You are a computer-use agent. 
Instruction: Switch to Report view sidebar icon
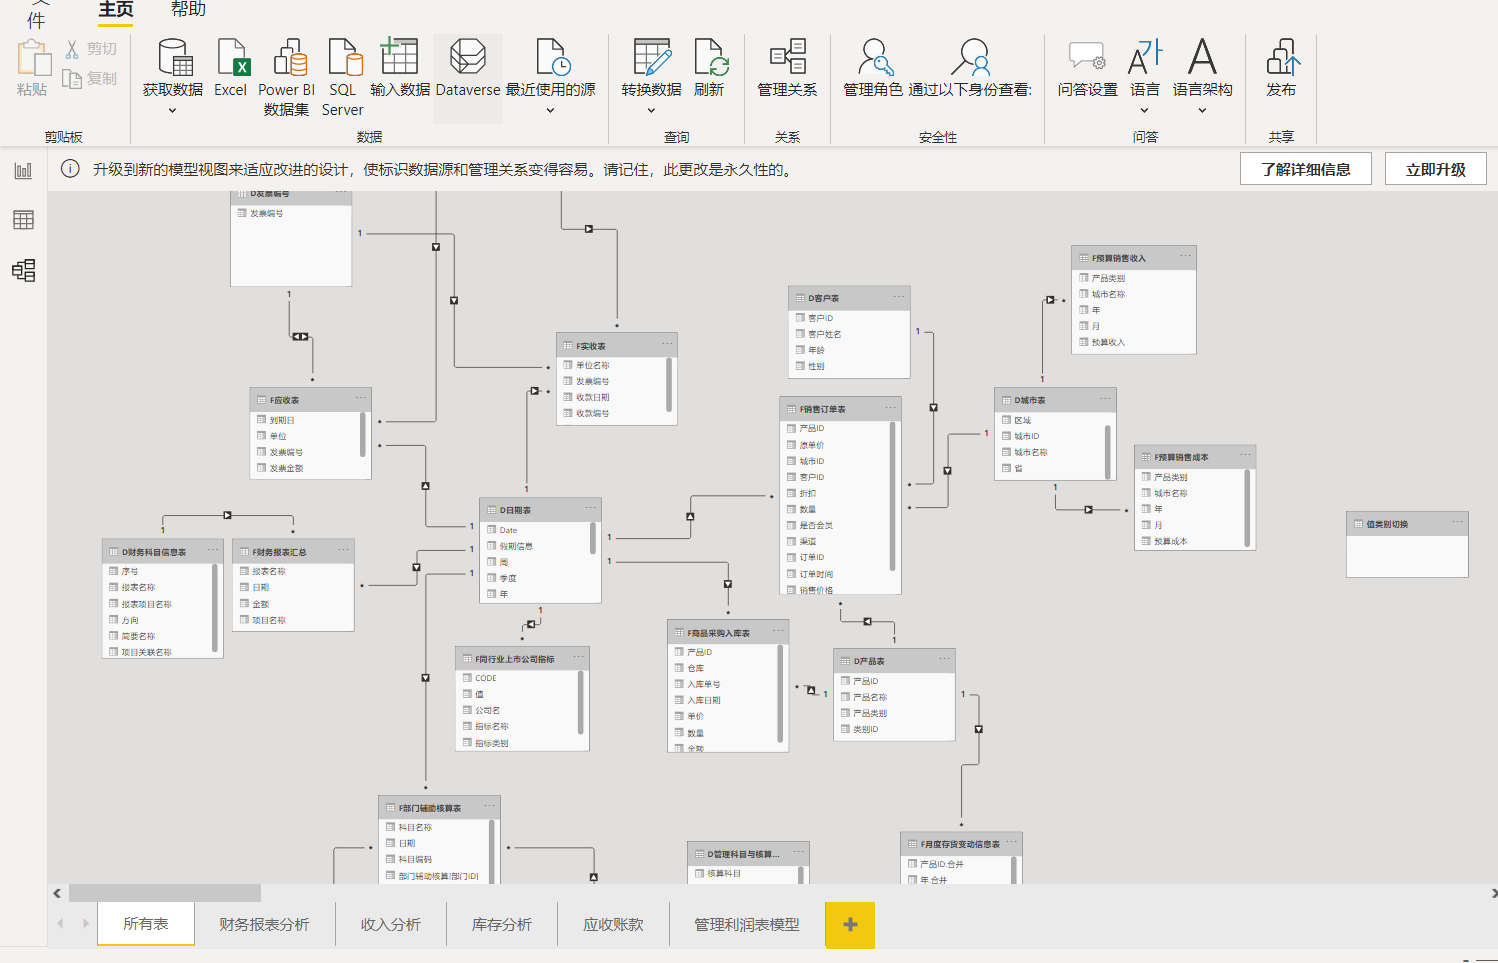23,171
